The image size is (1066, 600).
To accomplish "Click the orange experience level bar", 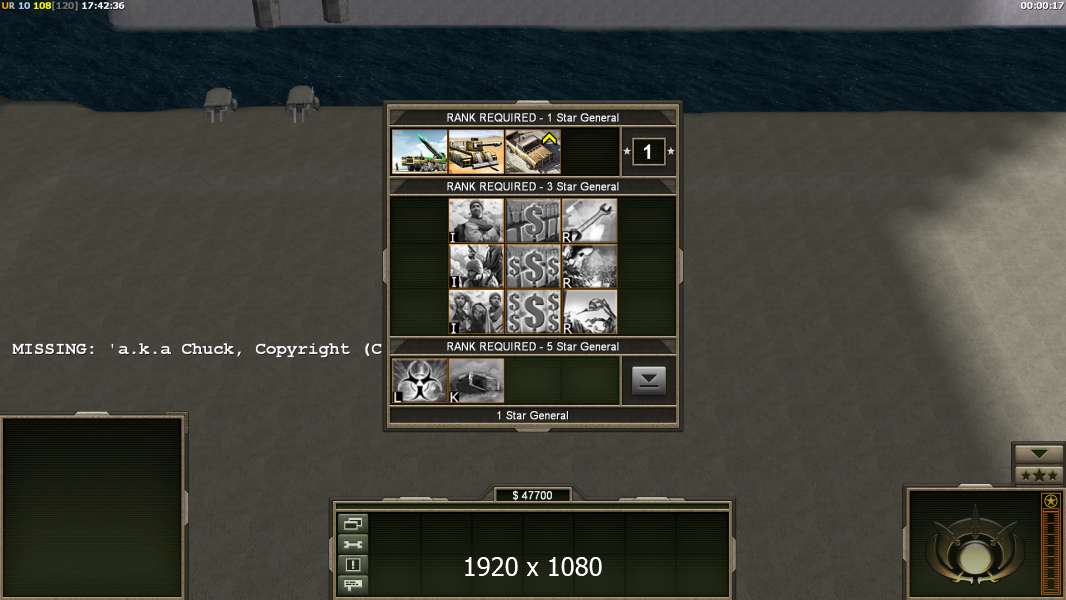I will point(1051,552).
